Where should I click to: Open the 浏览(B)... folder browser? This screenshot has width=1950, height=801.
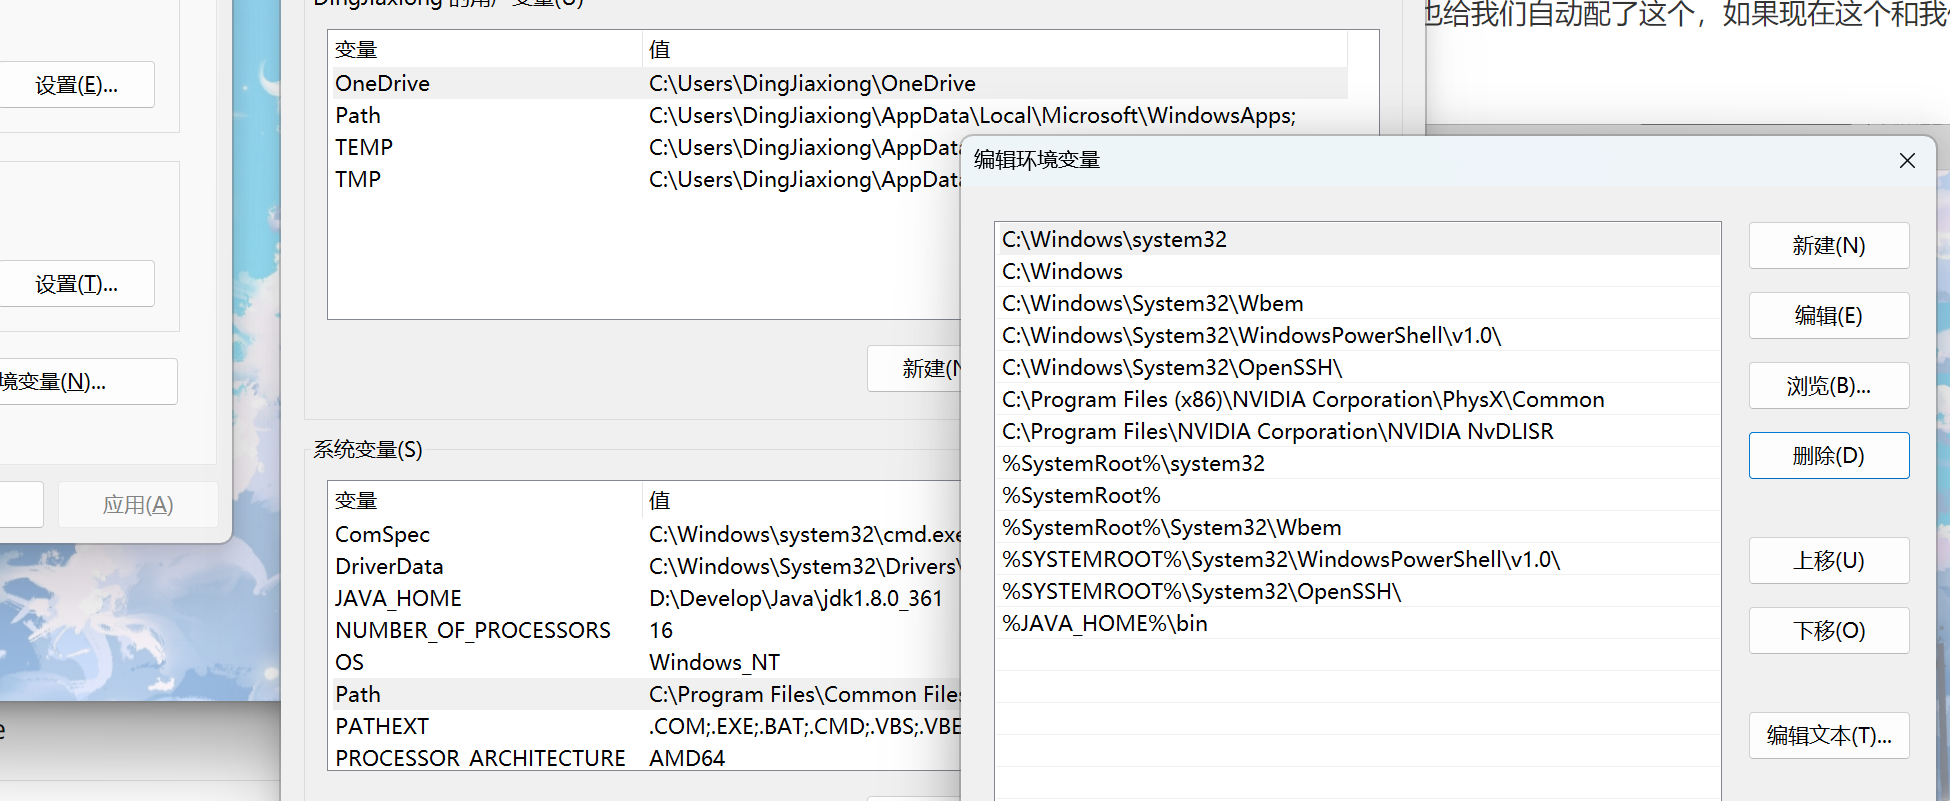click(x=1829, y=386)
